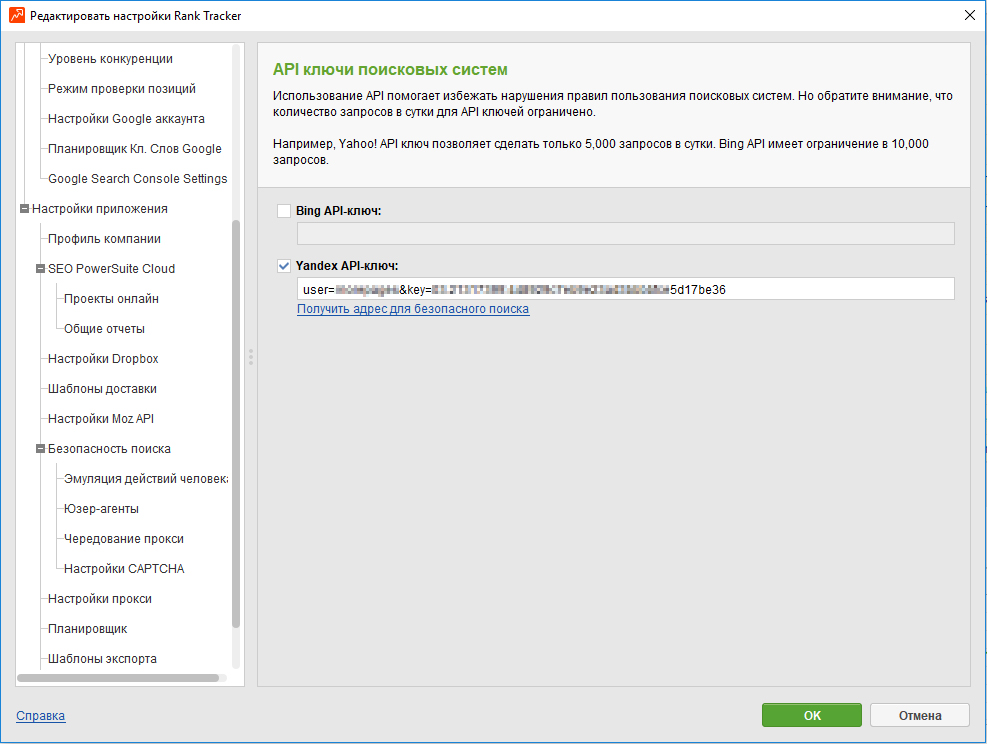This screenshot has width=987, height=744.
Task: Open Google Search Console Settings
Action: tap(137, 179)
